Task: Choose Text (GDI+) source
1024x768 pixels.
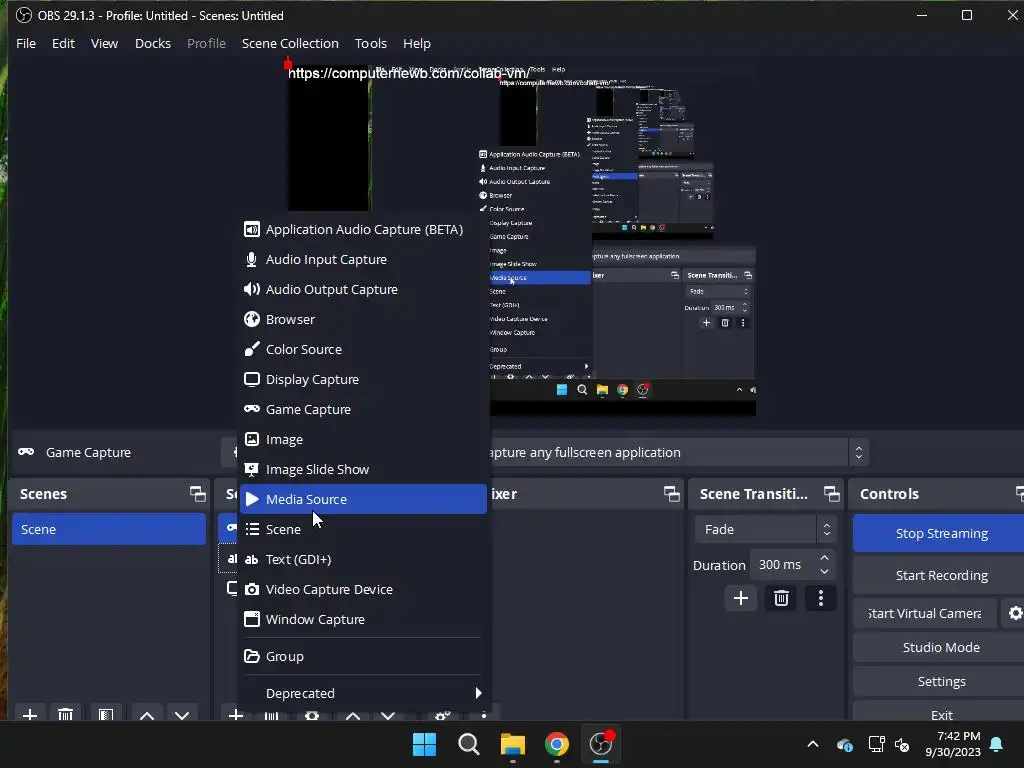Action: tap(363, 559)
